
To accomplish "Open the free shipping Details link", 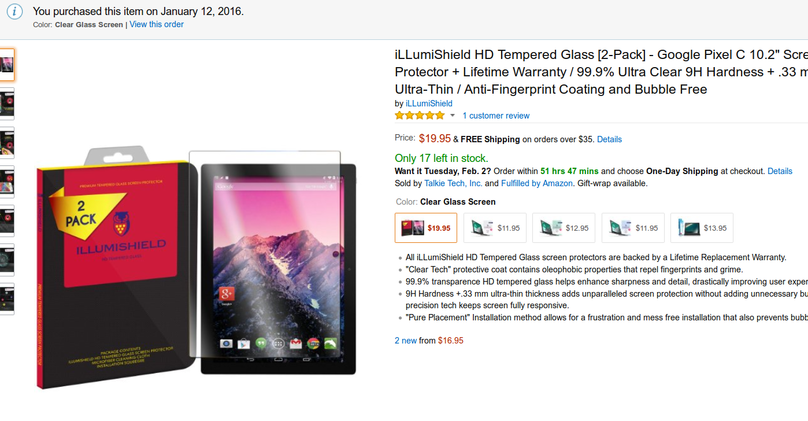I will tap(609, 139).
